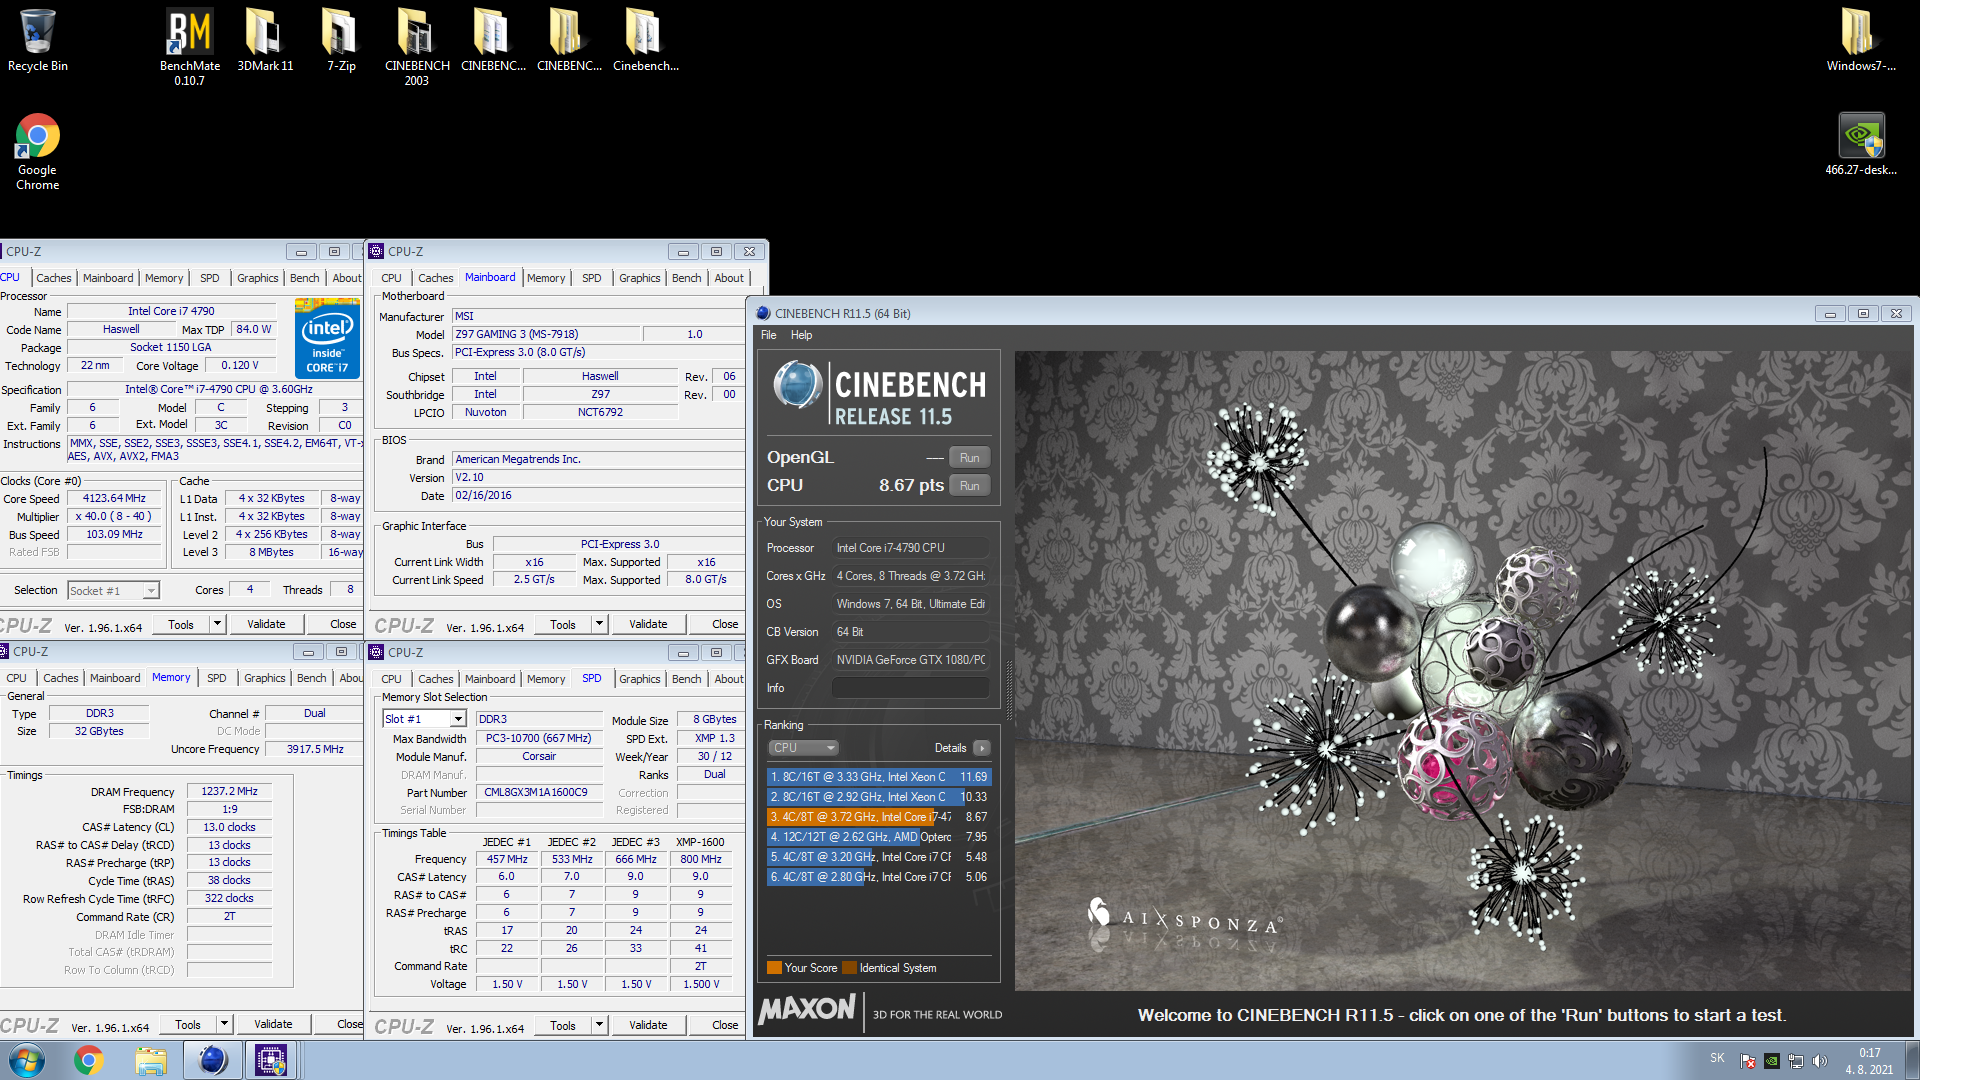This screenshot has height=1080, width=1980.
Task: Select ranking row '2. 8C/16T @ 2.92 GHz'
Action: click(878, 797)
